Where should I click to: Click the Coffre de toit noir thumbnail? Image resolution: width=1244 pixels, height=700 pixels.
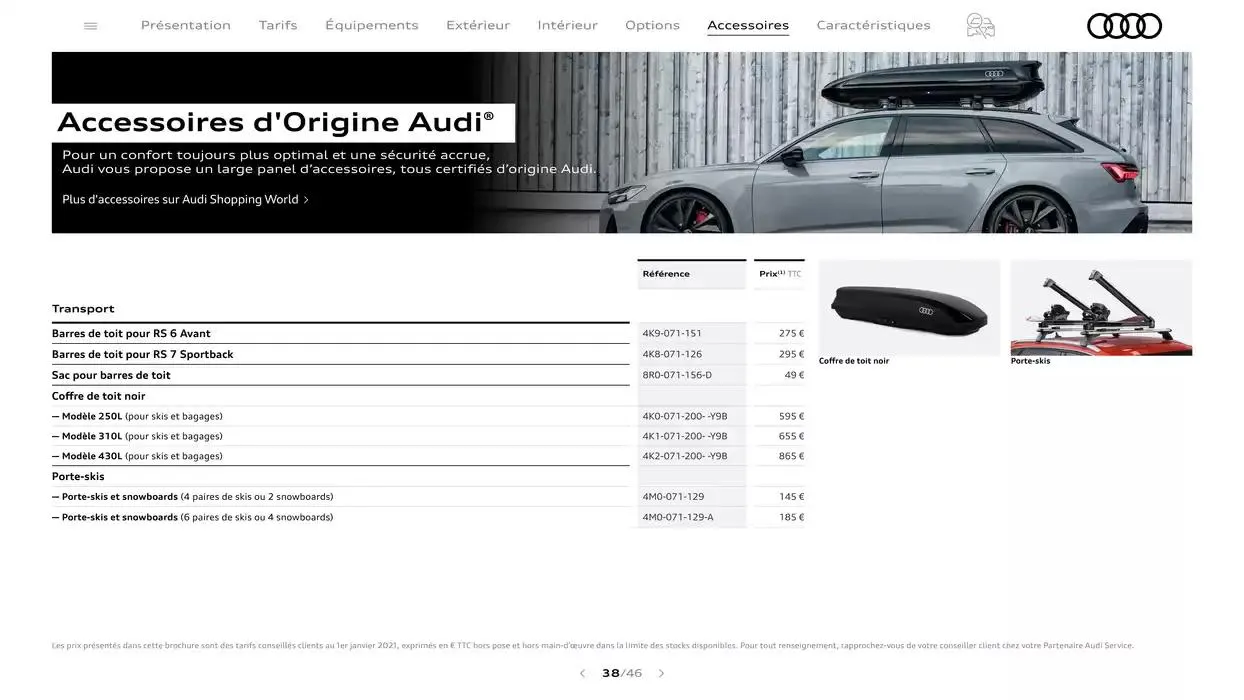tap(909, 305)
